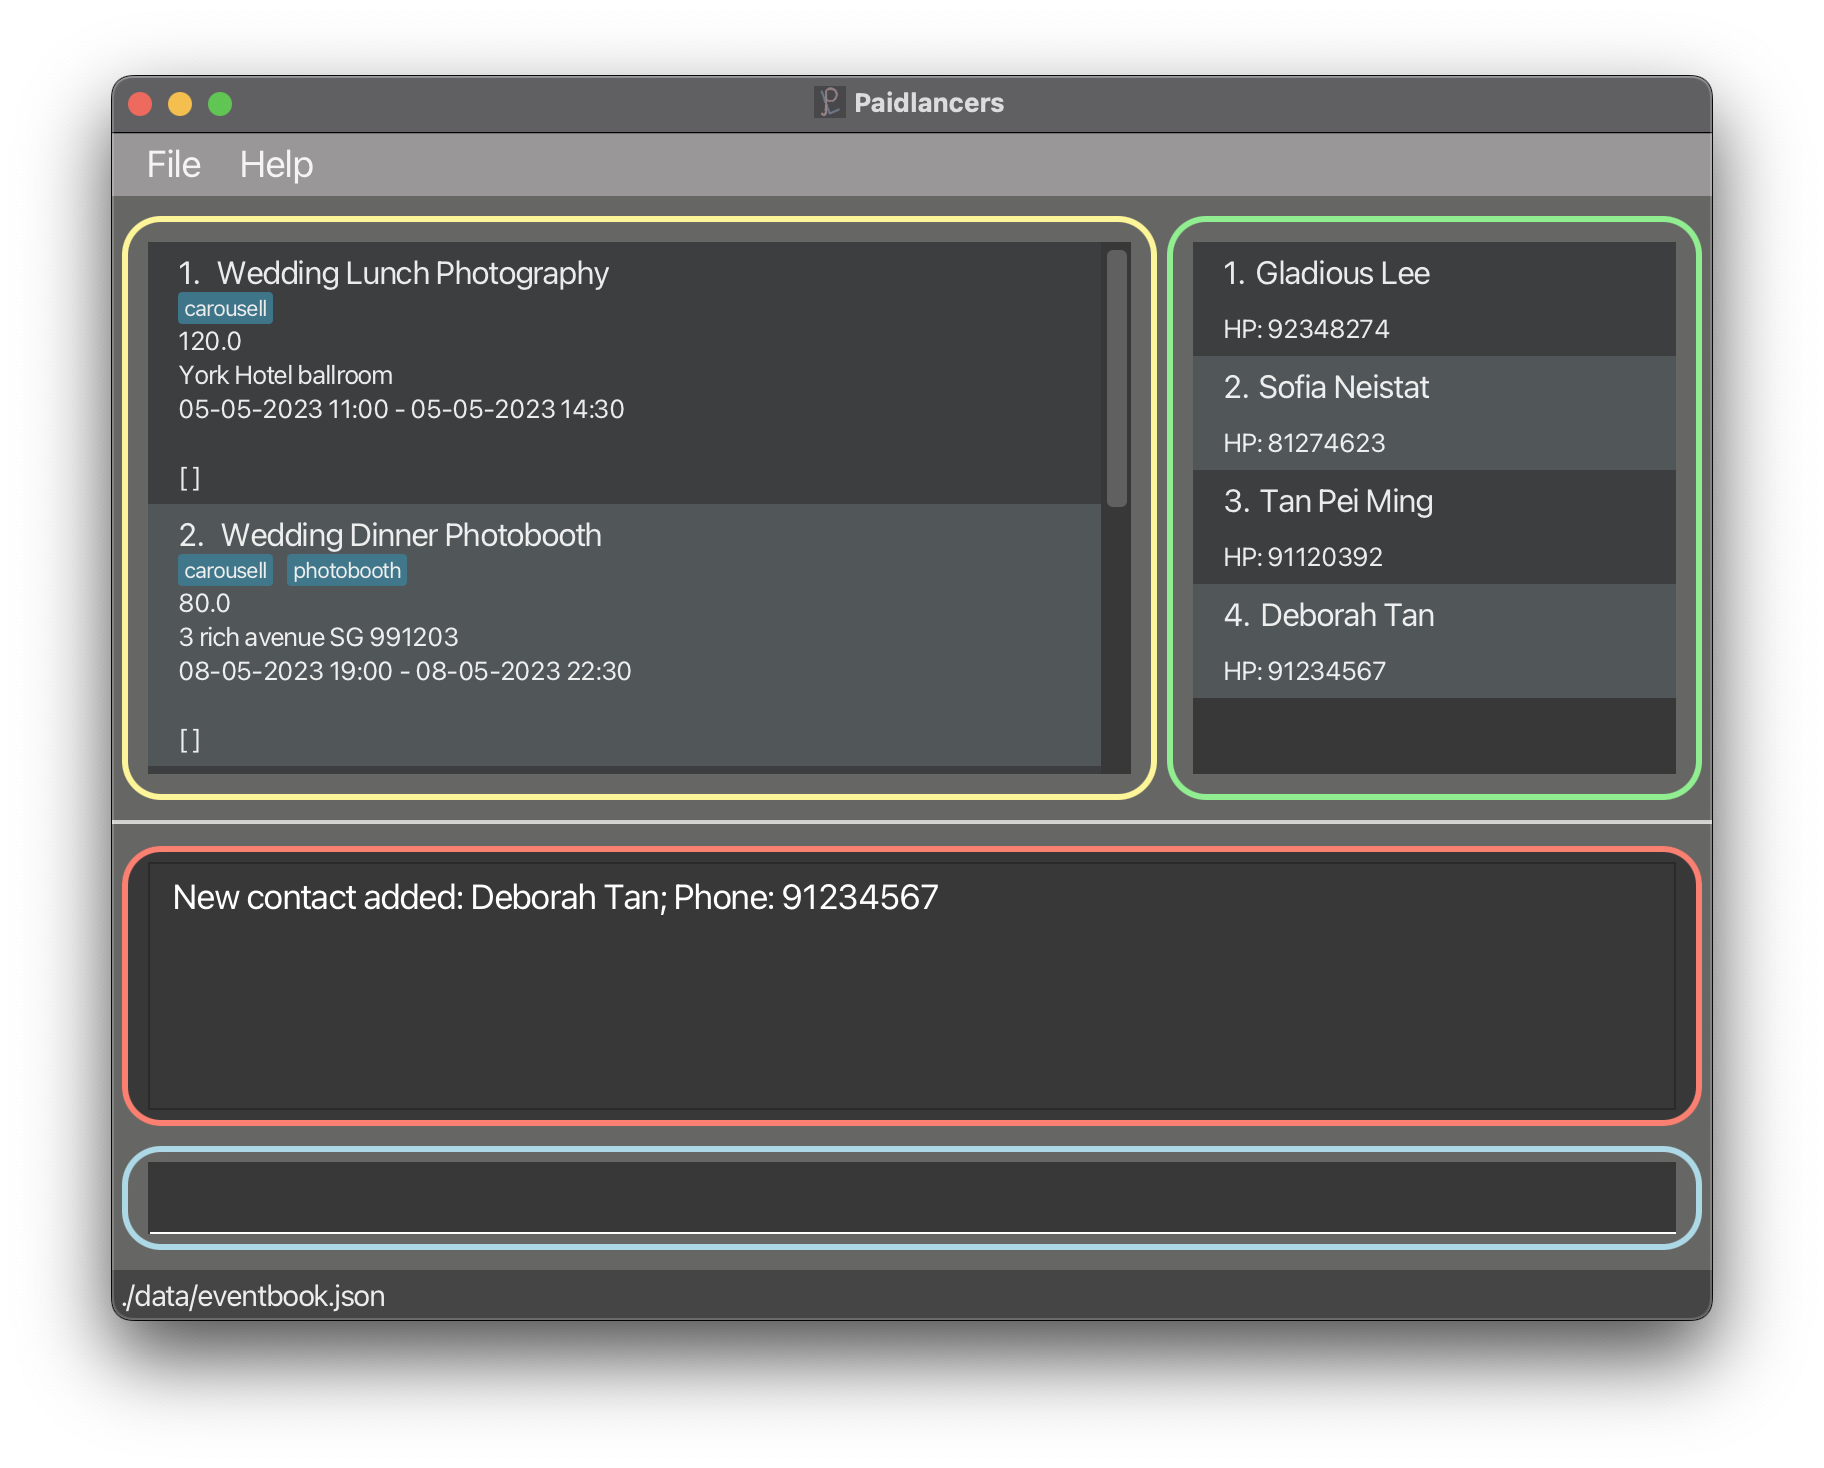Click phone number HP: 92348274

tap(1307, 329)
